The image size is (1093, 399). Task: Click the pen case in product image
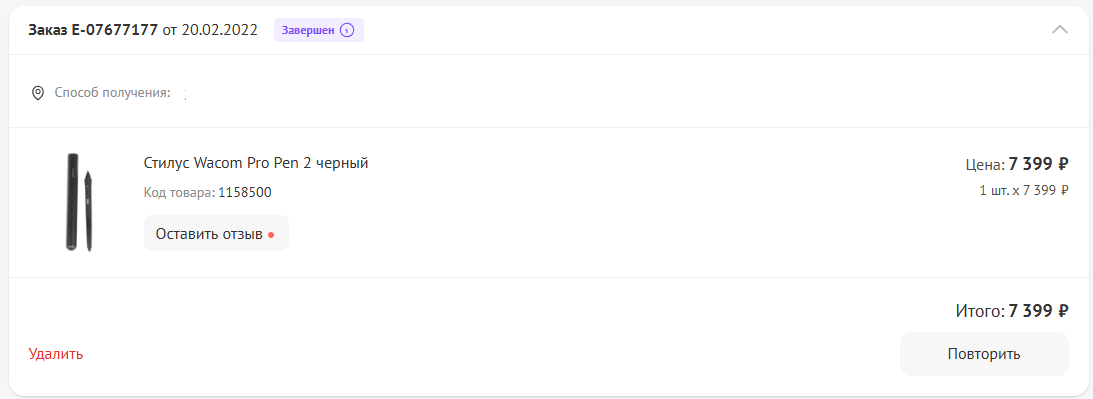72,202
